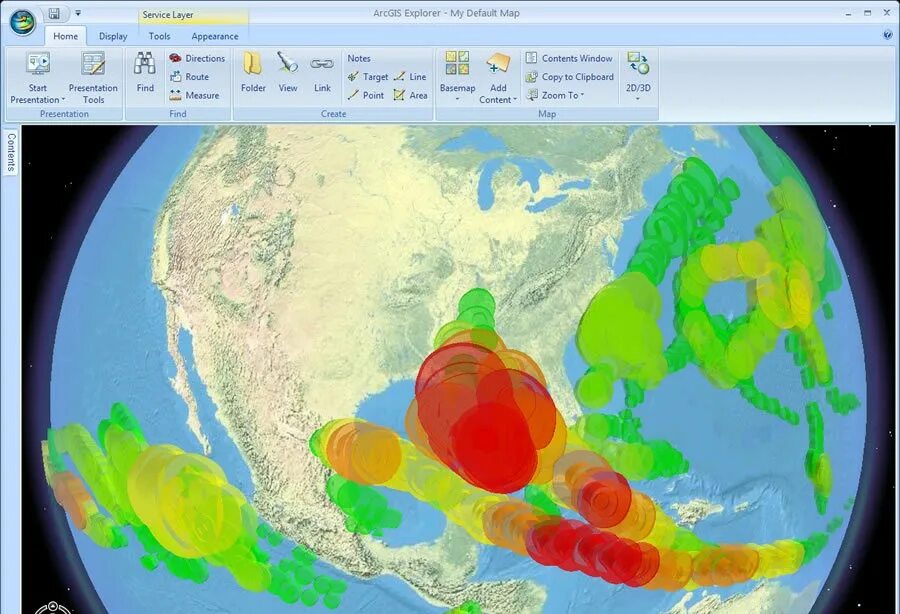
Task: Expand the Contents side panel tab
Action: click(x=11, y=152)
